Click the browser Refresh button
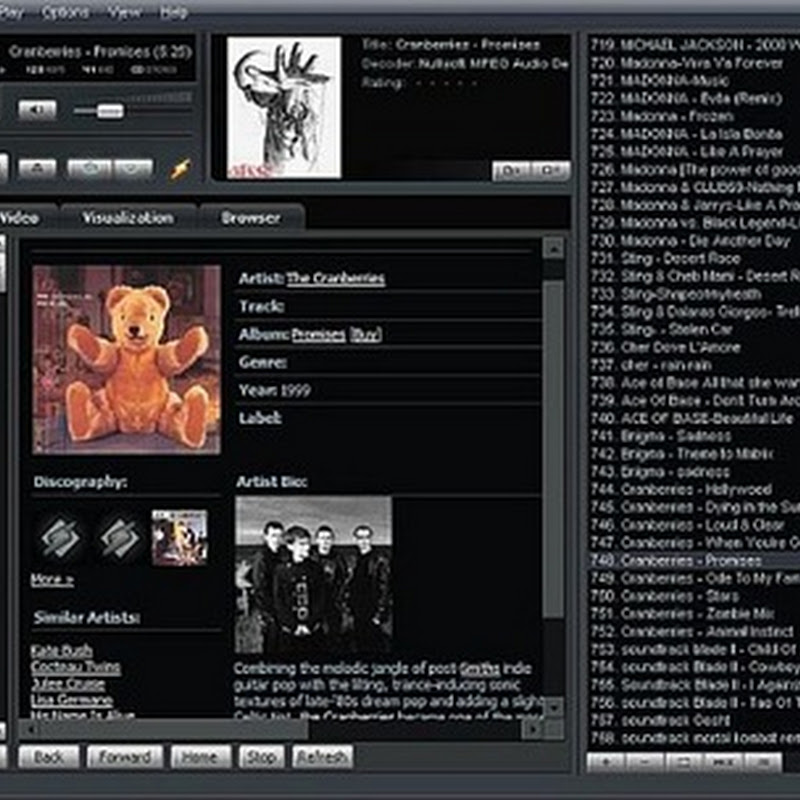 (322, 757)
